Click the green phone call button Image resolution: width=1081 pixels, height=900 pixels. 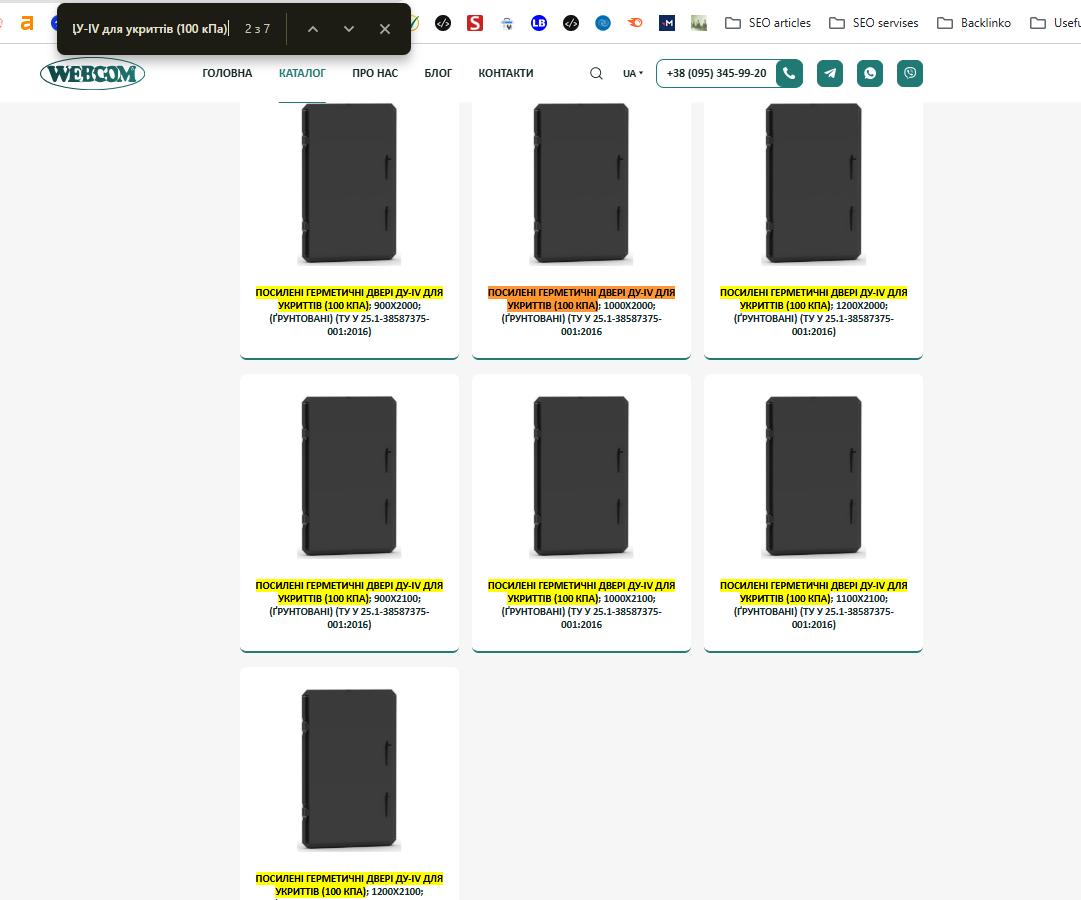(789, 73)
